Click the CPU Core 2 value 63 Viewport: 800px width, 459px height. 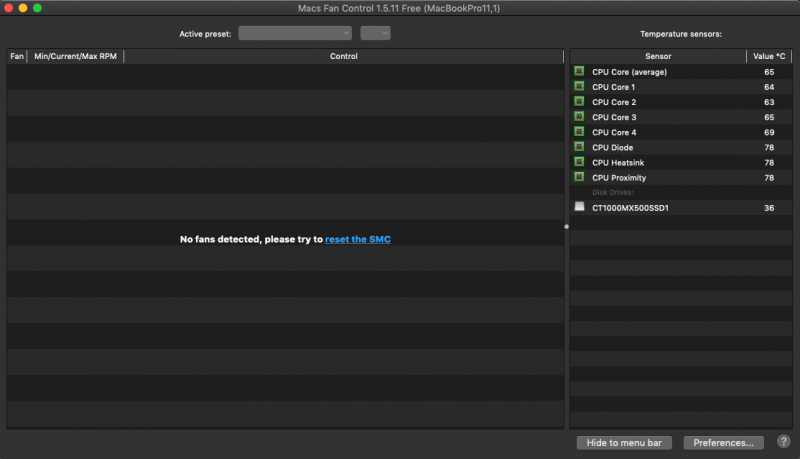[x=769, y=102]
